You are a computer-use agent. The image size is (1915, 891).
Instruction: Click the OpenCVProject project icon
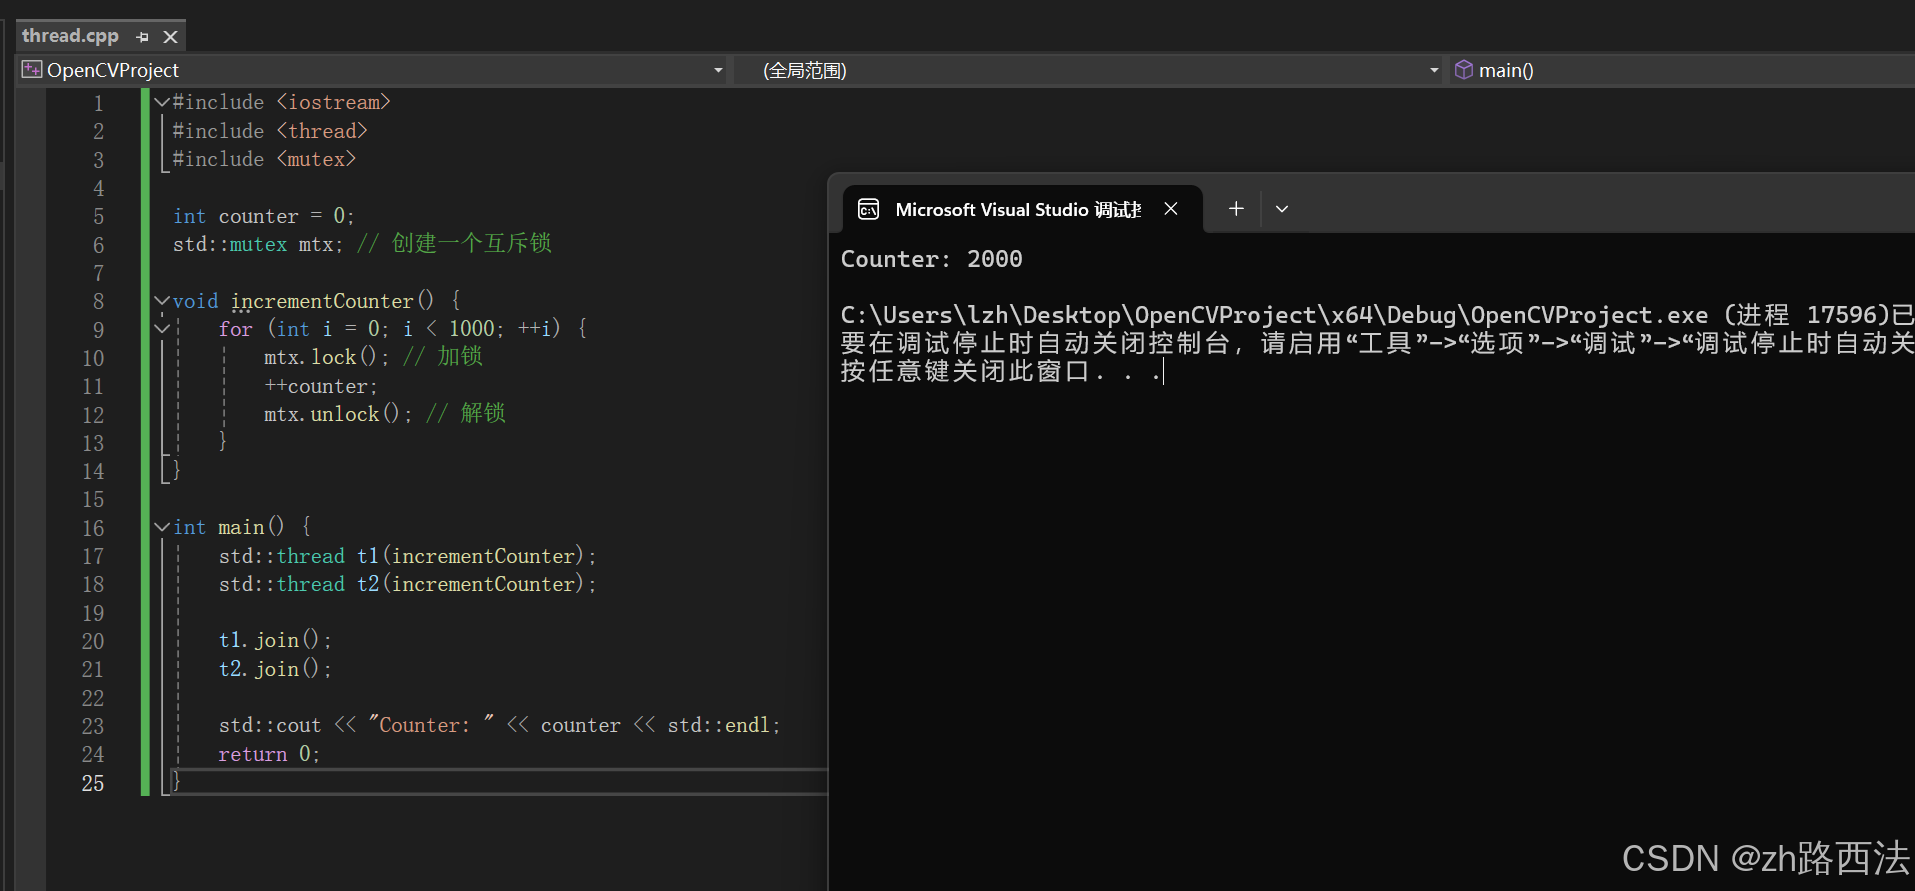32,70
